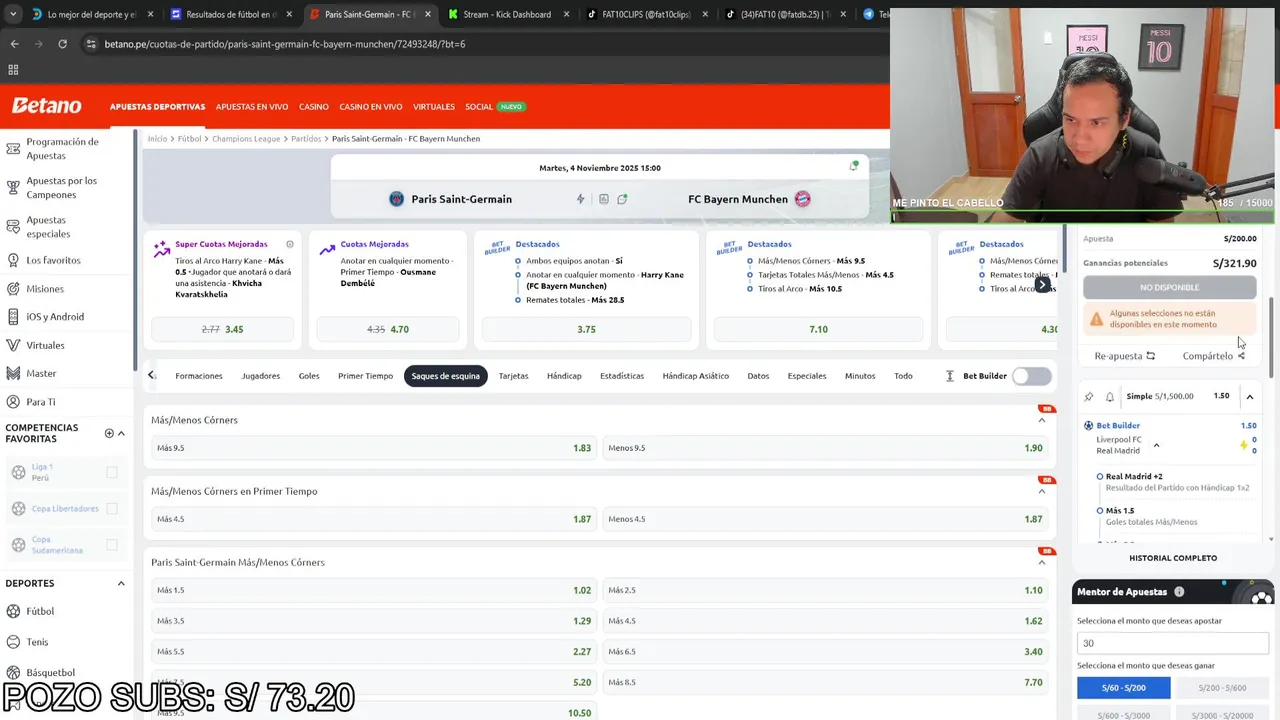This screenshot has height=720, width=1280.
Task: Advance highlighted bets carousel with arrow
Action: [x=1042, y=285]
